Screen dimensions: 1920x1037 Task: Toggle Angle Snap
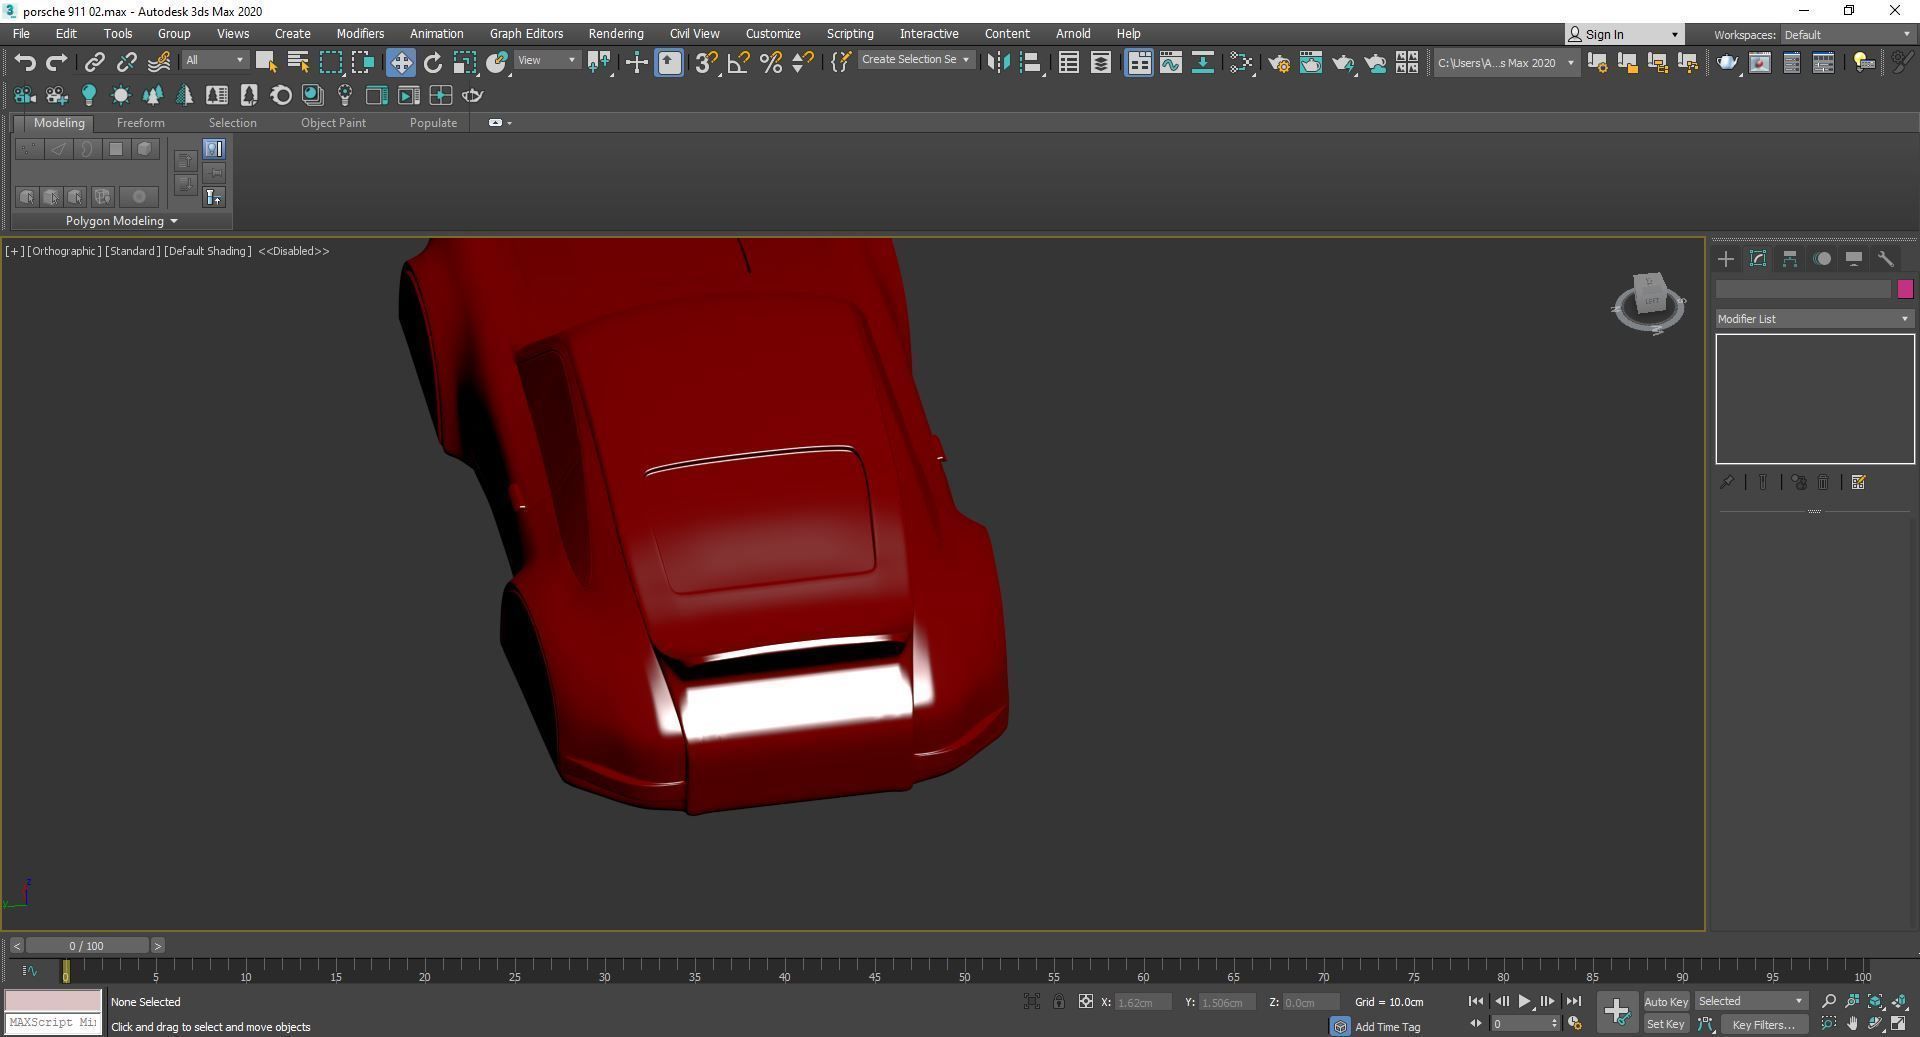738,62
